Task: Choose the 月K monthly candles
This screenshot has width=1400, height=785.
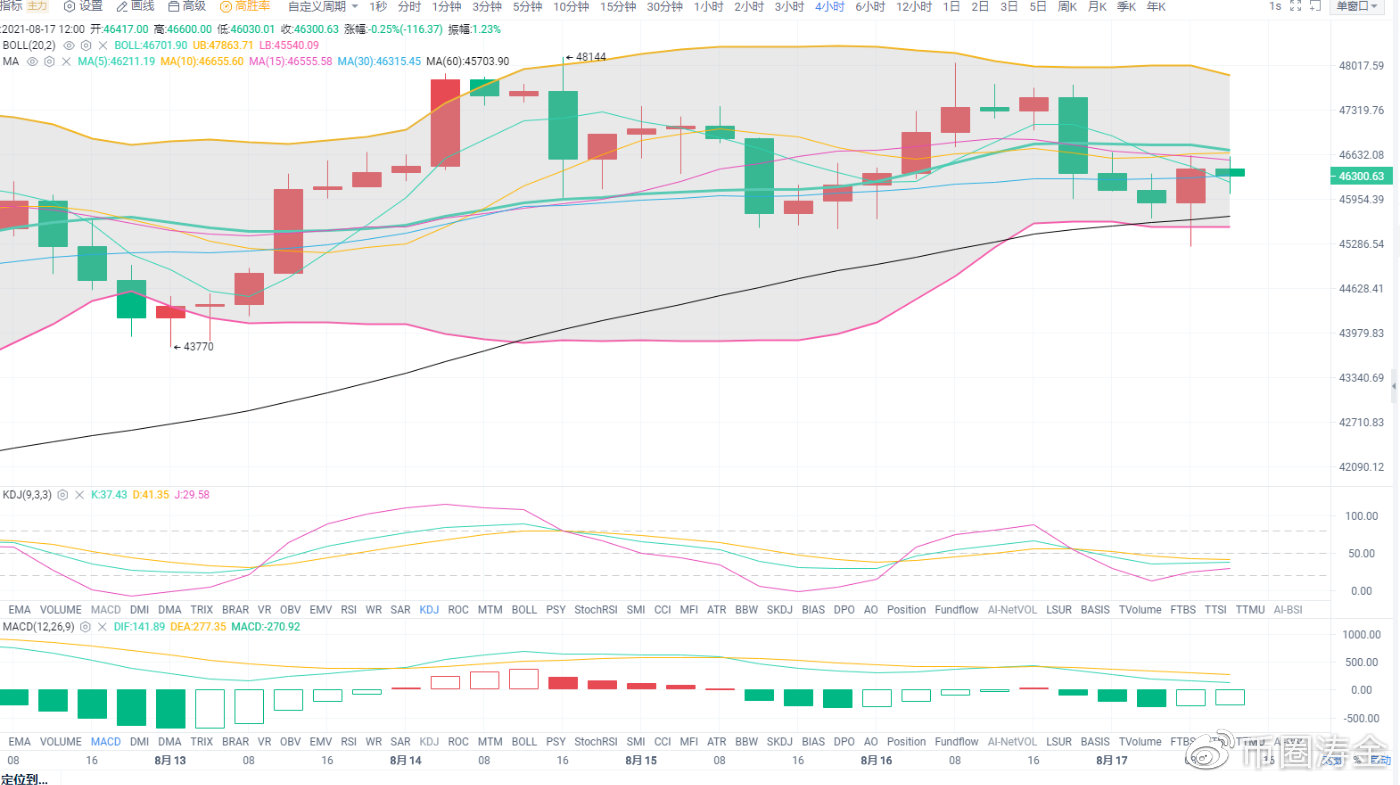Action: pos(1097,6)
